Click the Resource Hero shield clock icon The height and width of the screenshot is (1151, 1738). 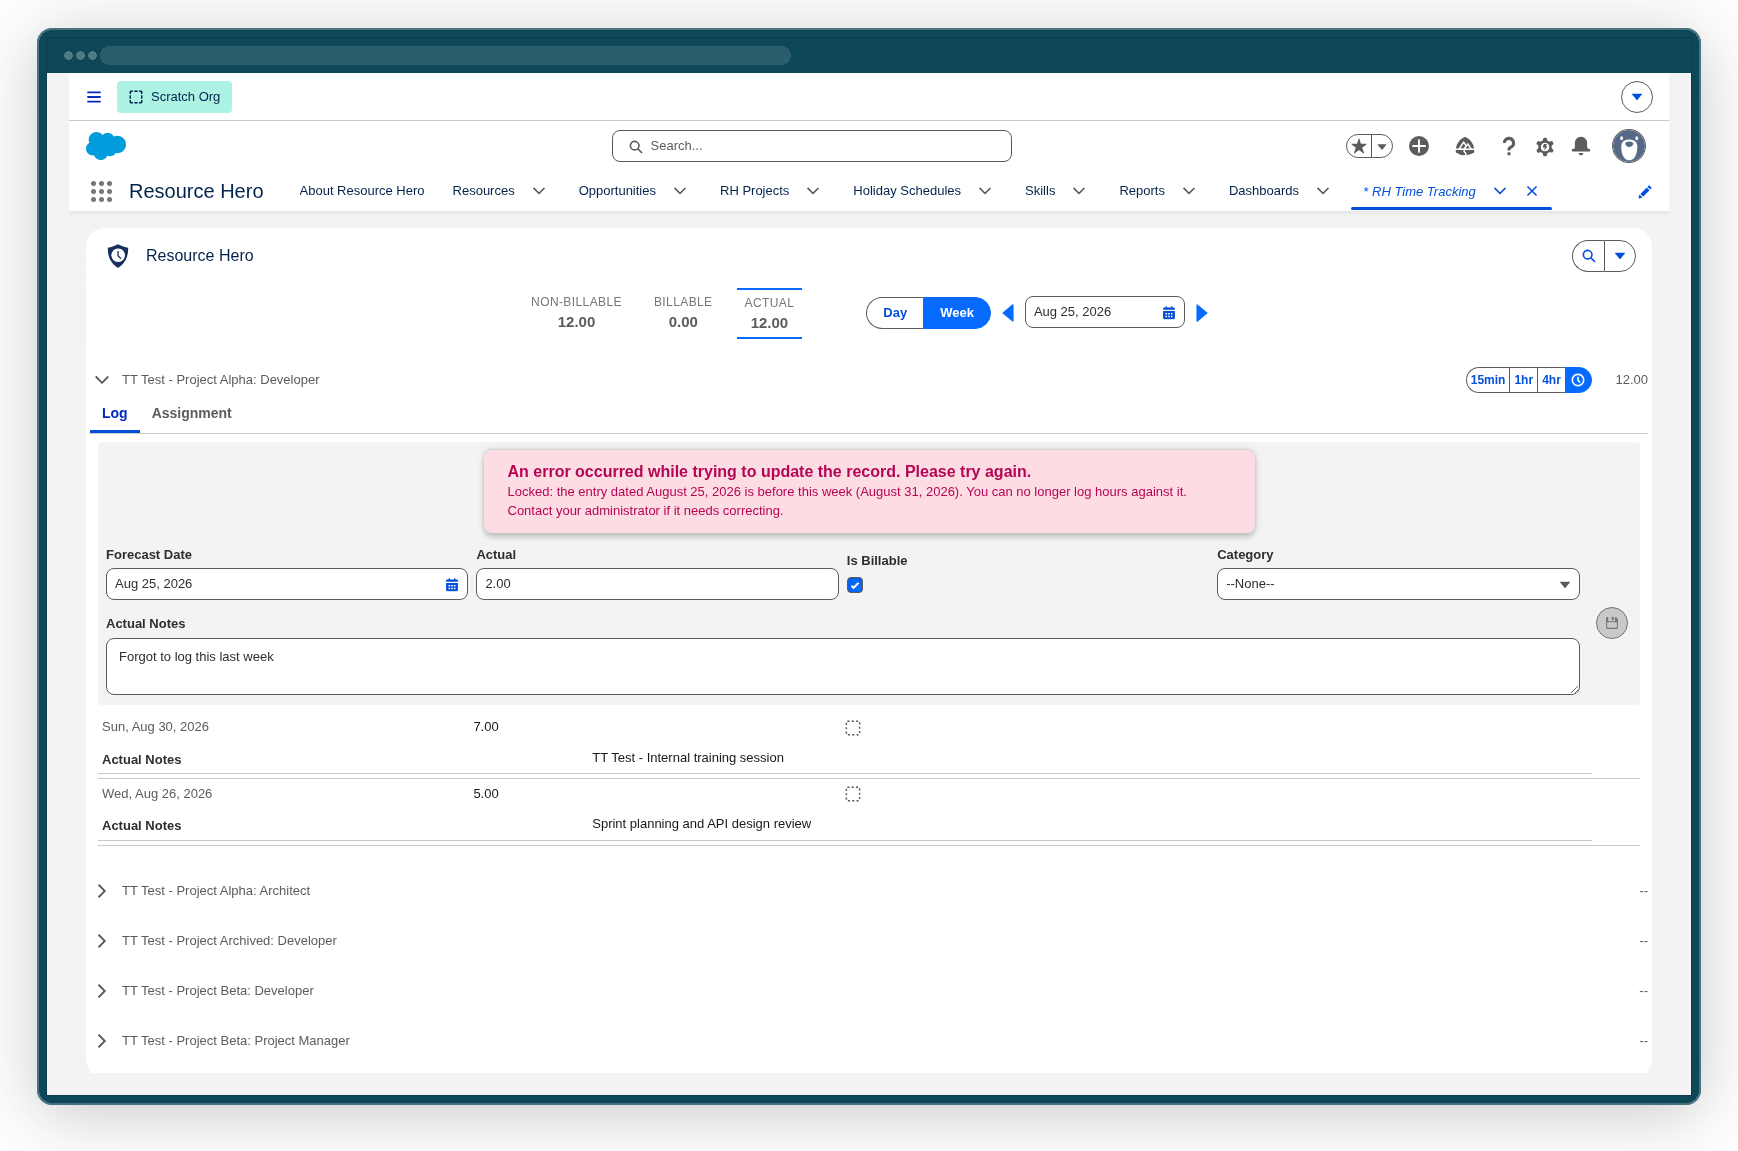118,256
